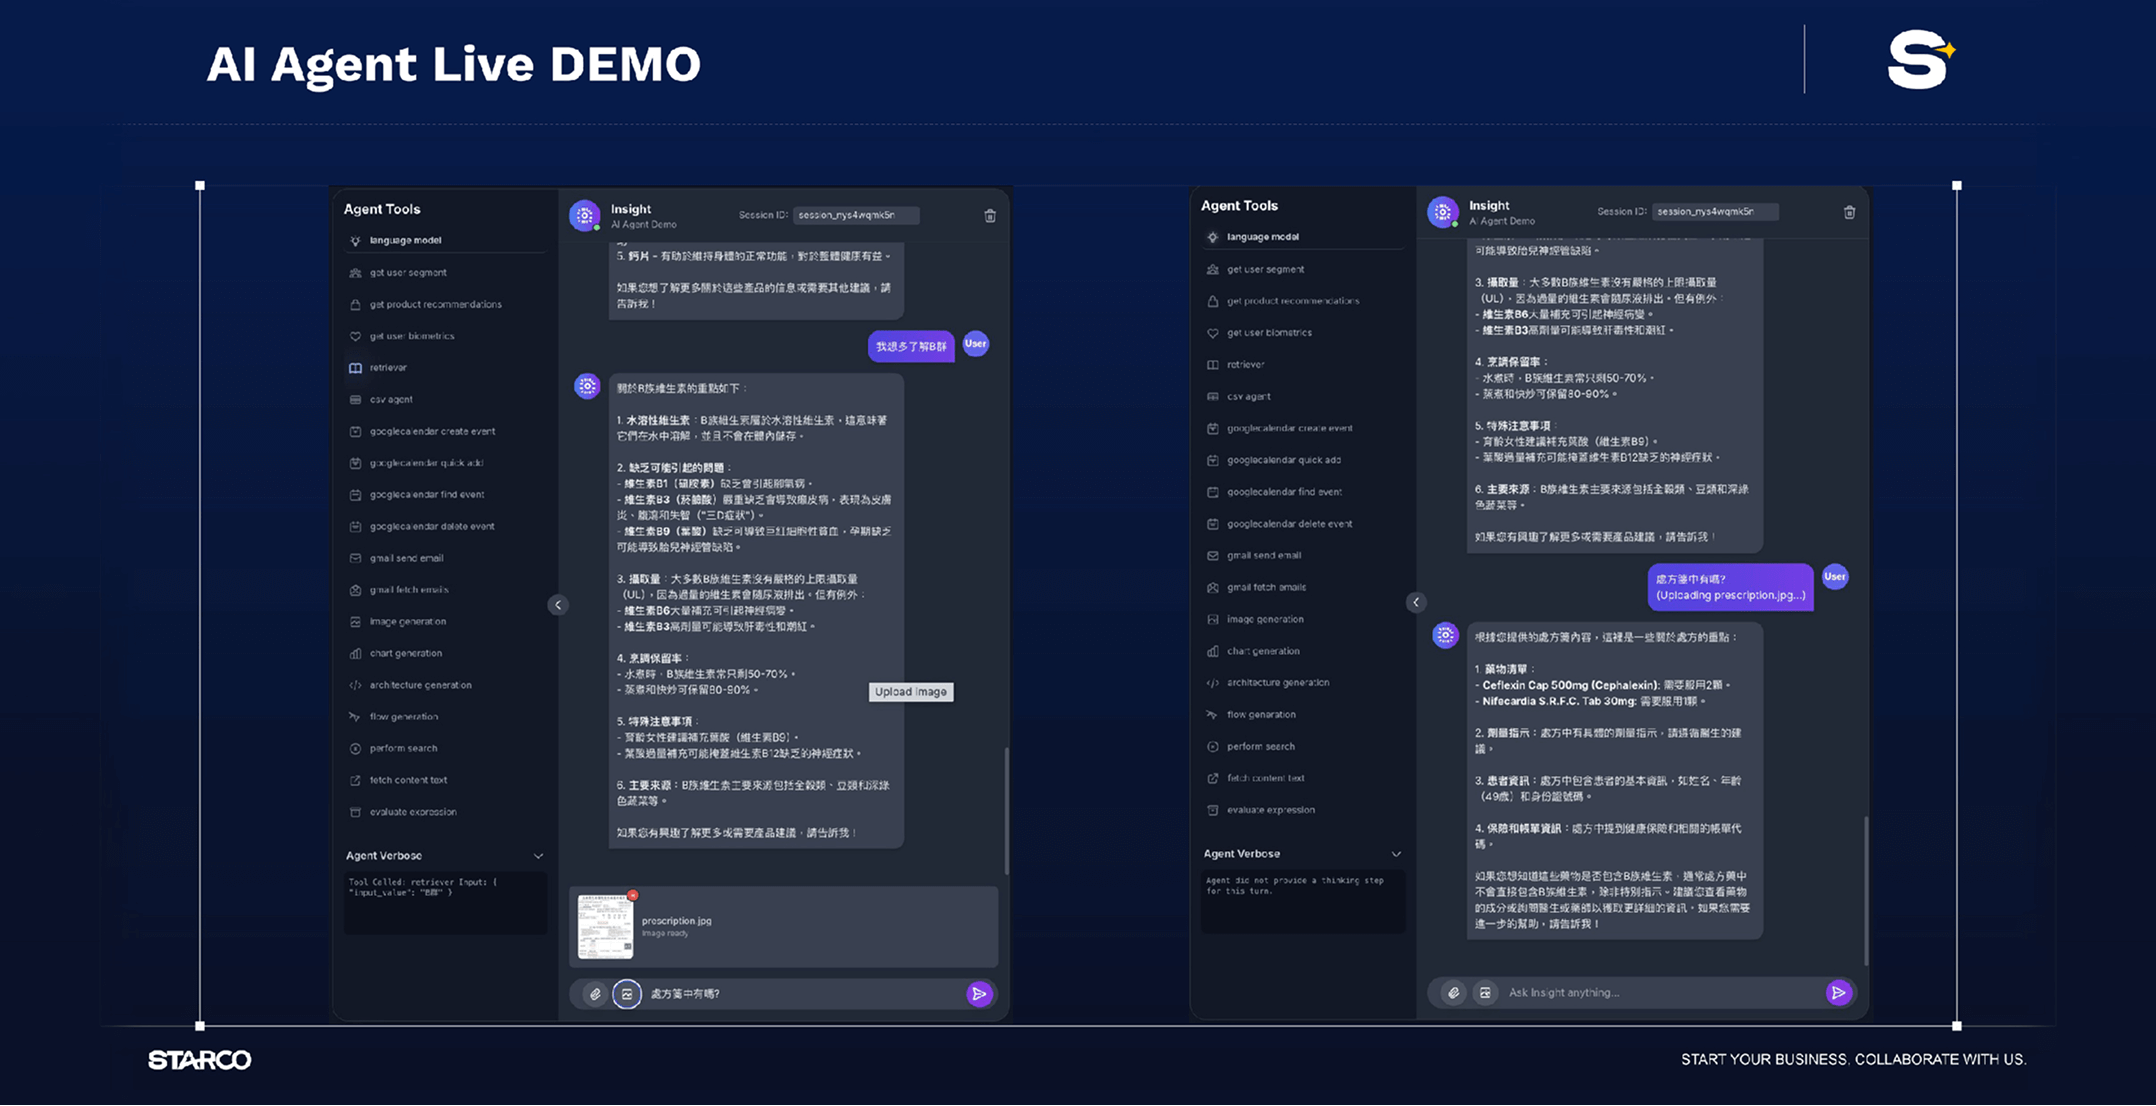Toggle Agent Verbose chevron above 'did not provide' note

(1396, 854)
